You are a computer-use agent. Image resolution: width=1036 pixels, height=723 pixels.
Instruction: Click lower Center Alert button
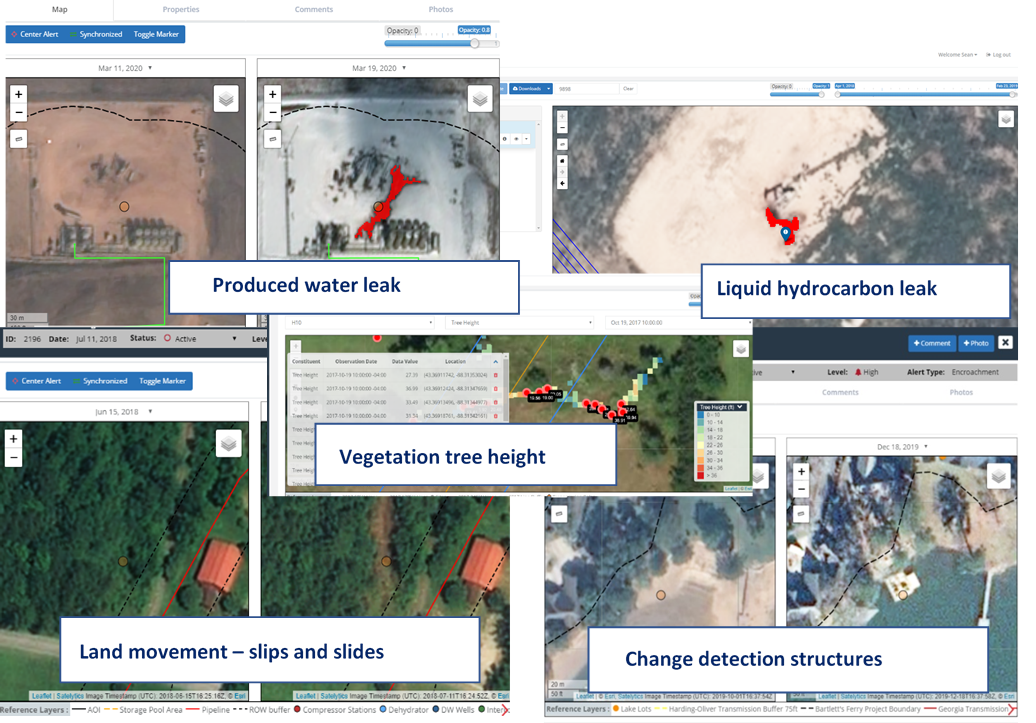pyautogui.click(x=36, y=381)
